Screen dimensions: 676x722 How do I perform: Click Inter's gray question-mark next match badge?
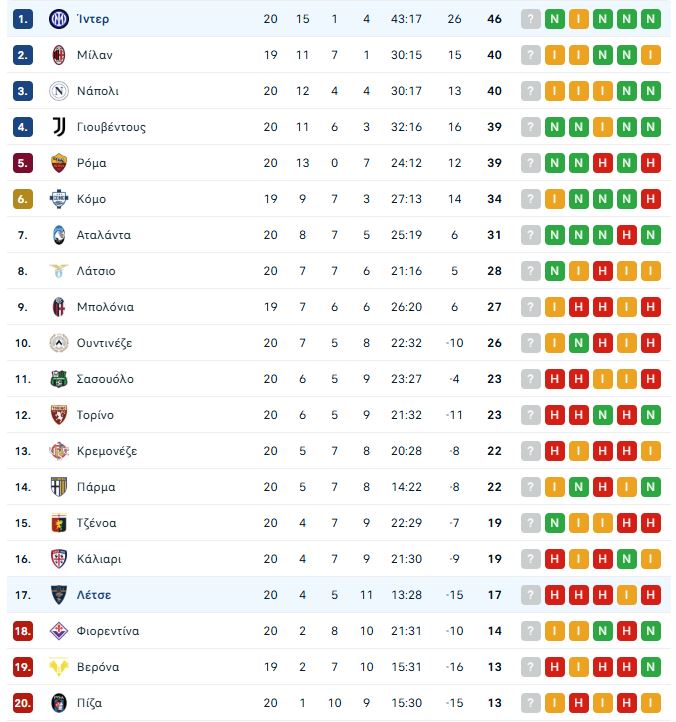[530, 19]
